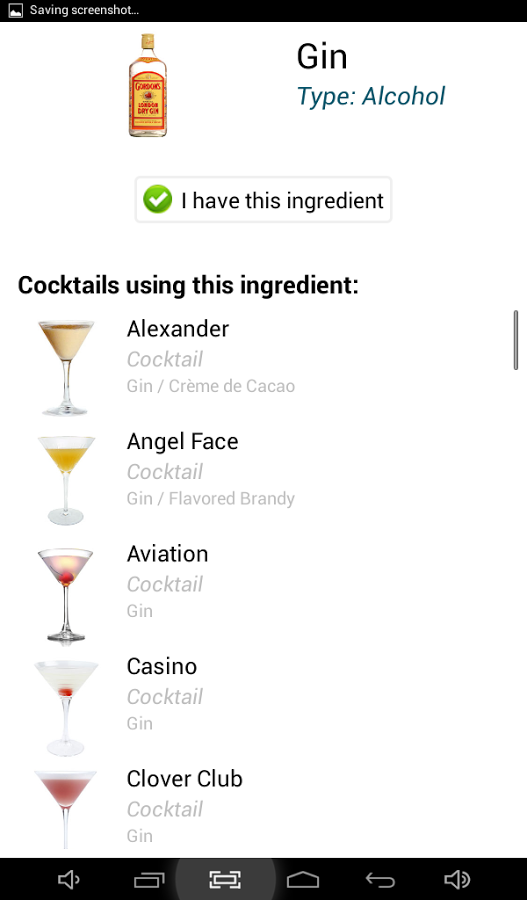Image resolution: width=527 pixels, height=900 pixels.
Task: Go to Android home screen
Action: point(303,879)
